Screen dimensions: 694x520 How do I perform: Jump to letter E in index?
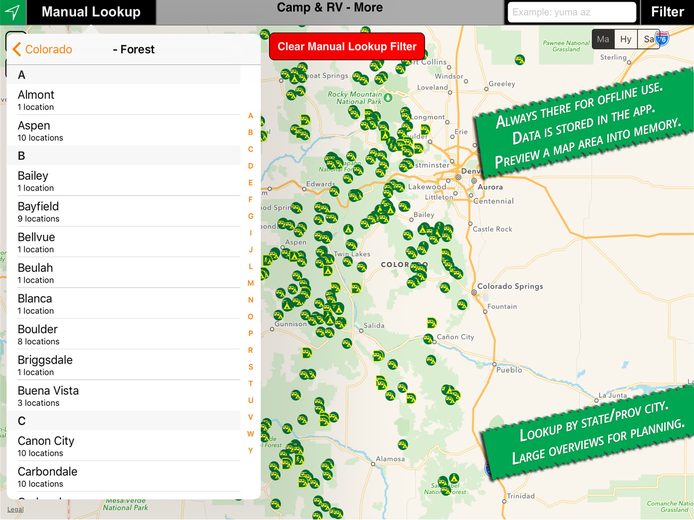tap(251, 183)
